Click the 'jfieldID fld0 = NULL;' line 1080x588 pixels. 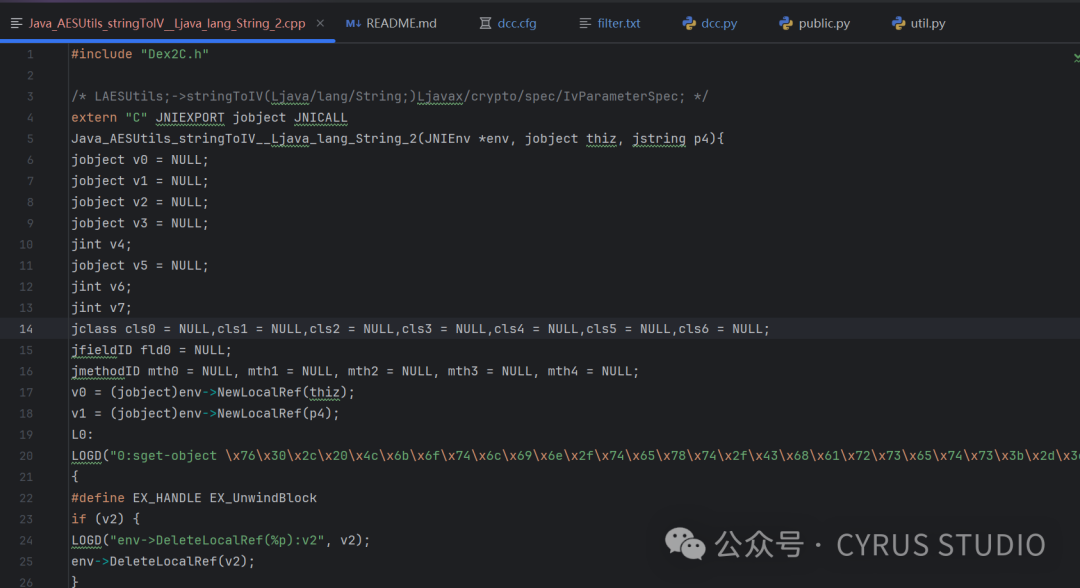tap(152, 350)
